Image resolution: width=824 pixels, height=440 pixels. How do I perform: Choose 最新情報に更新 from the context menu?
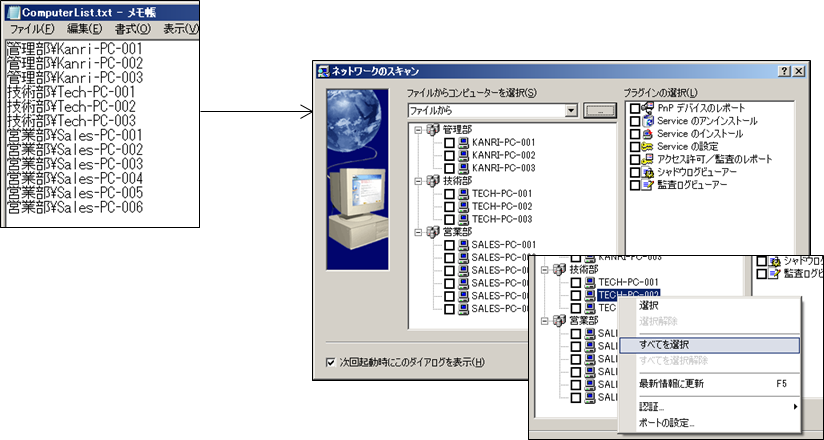point(709,383)
